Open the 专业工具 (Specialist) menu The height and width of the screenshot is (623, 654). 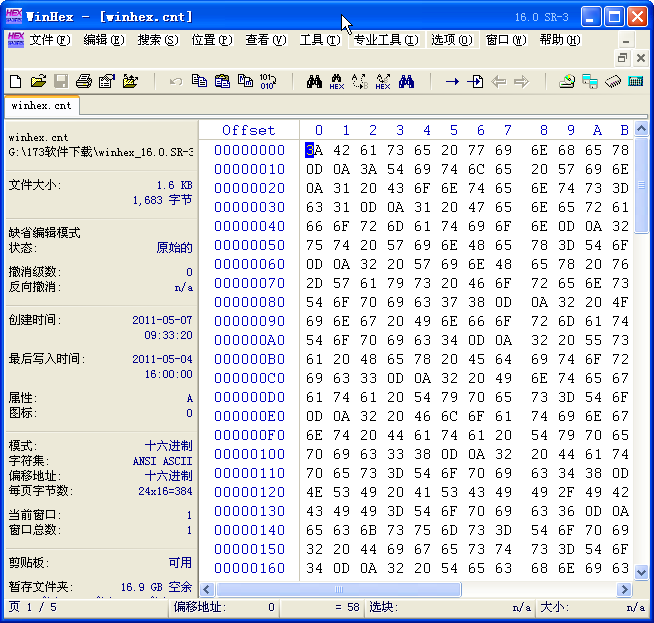coord(384,40)
